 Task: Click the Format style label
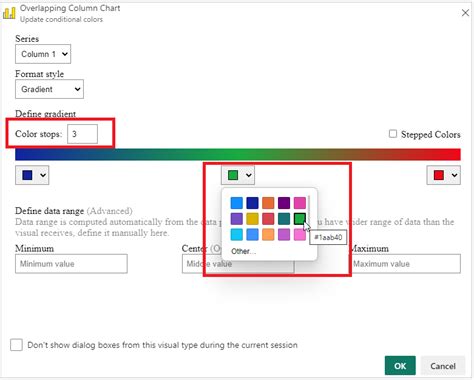click(39, 74)
